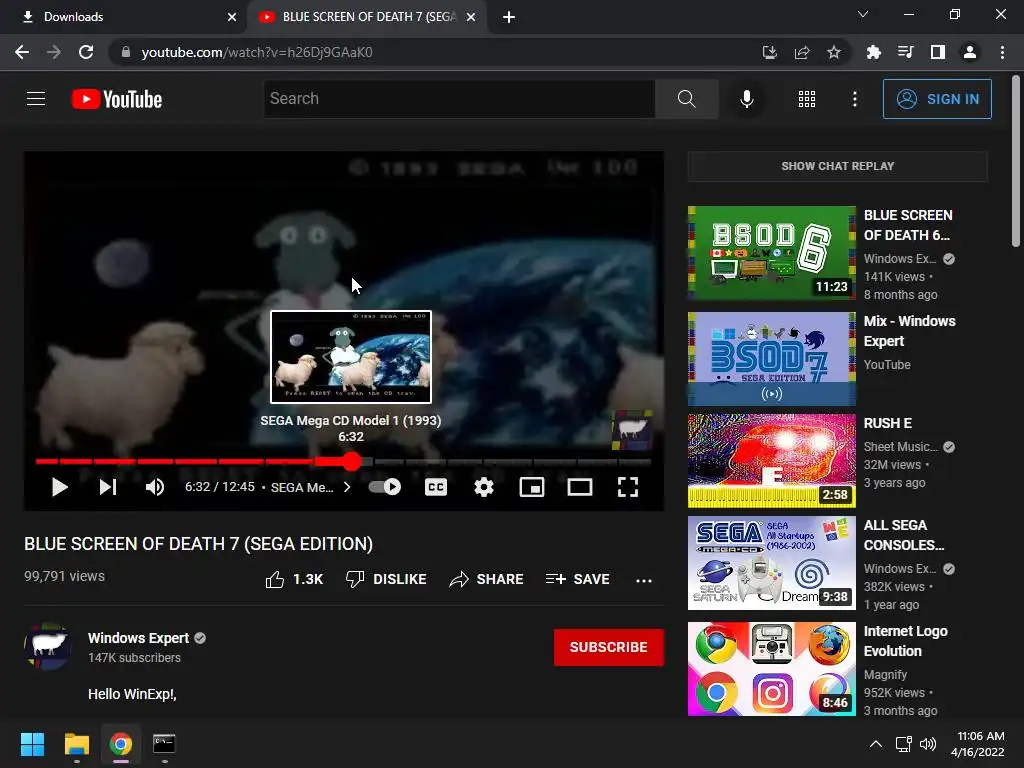
Task: Save video to a playlist
Action: pyautogui.click(x=578, y=579)
